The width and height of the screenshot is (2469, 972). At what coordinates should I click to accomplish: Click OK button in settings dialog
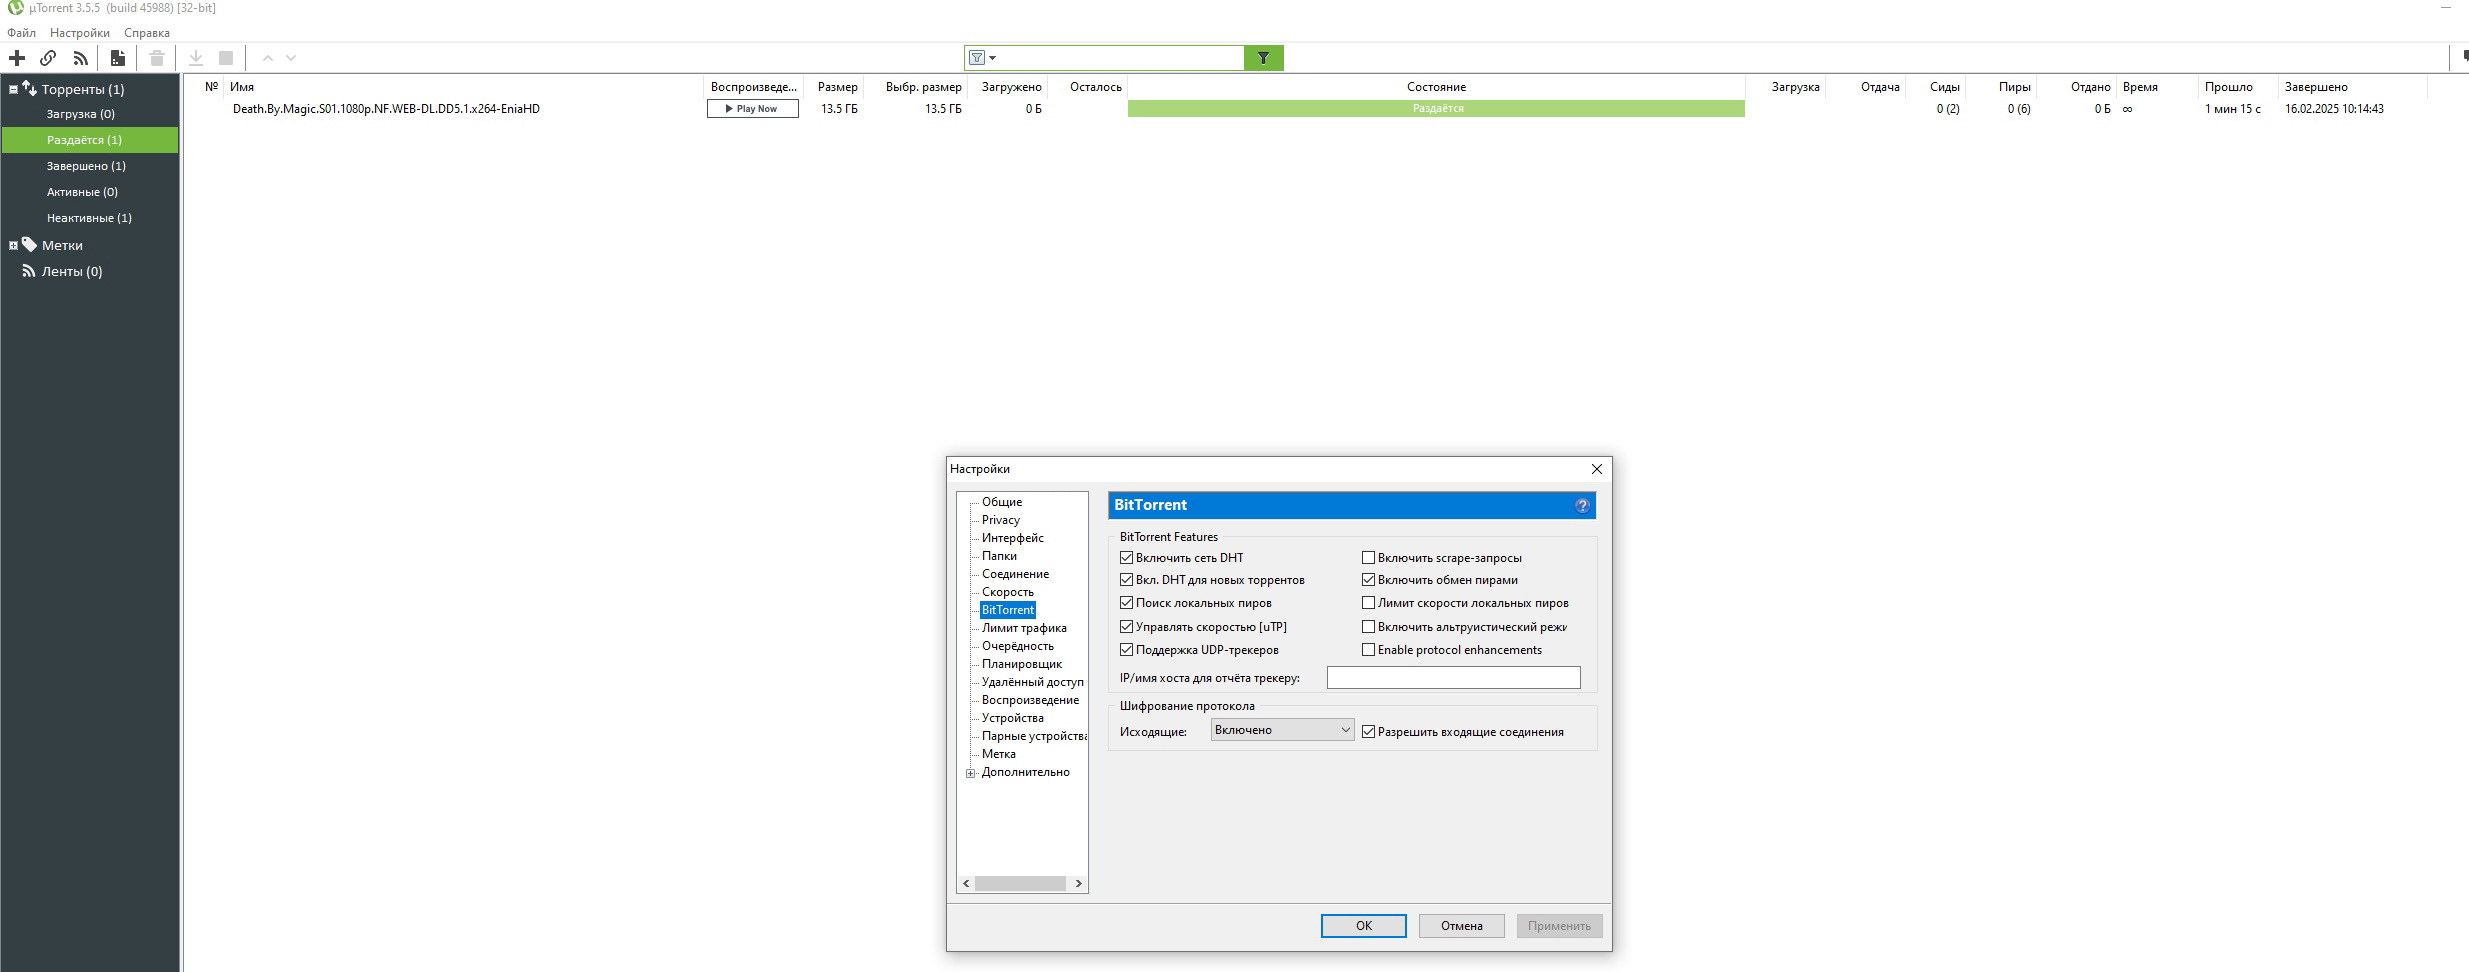pyautogui.click(x=1364, y=926)
